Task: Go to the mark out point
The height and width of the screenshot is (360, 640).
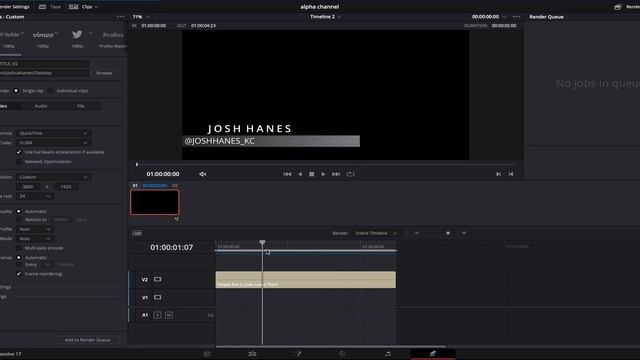Action: click(511, 174)
